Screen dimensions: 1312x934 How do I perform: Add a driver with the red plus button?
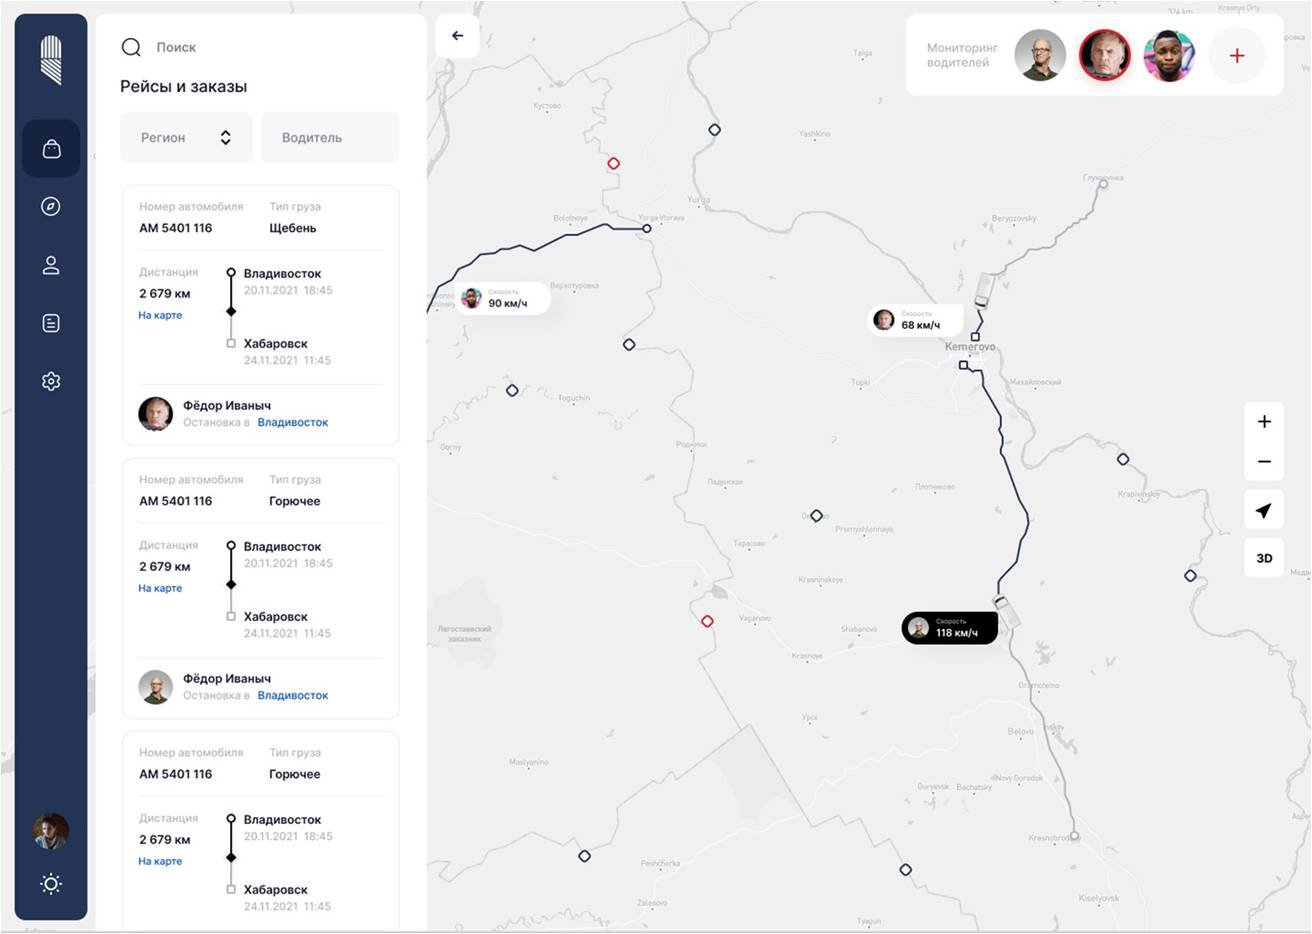pyautogui.click(x=1237, y=56)
